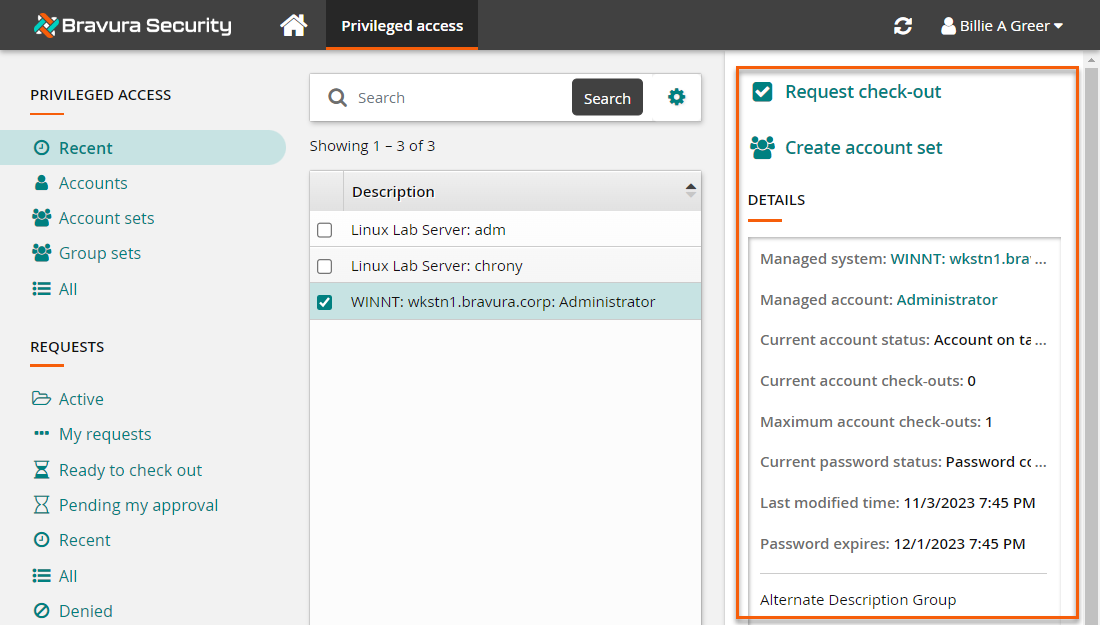The height and width of the screenshot is (625, 1100).
Task: Uncheck the WINNT Administrator row checkbox
Action: [324, 302]
